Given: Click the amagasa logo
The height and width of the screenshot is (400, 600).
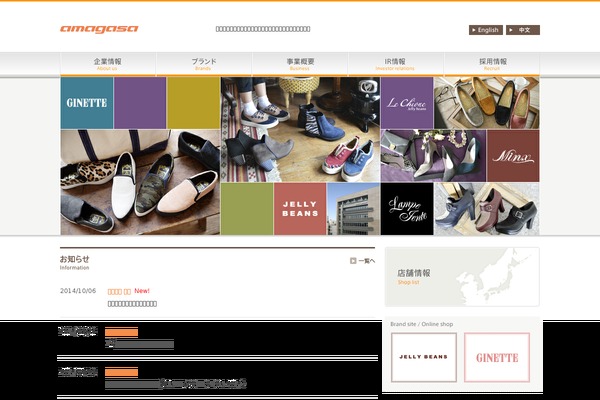Looking at the screenshot, I should pos(99,29).
